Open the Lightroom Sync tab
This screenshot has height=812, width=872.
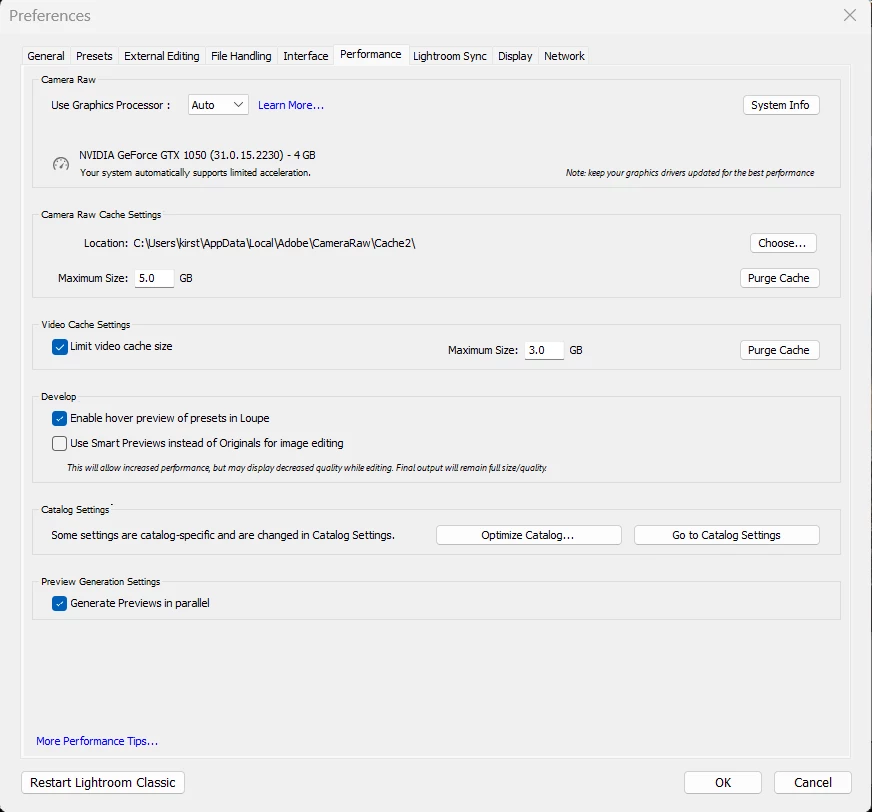coord(449,56)
